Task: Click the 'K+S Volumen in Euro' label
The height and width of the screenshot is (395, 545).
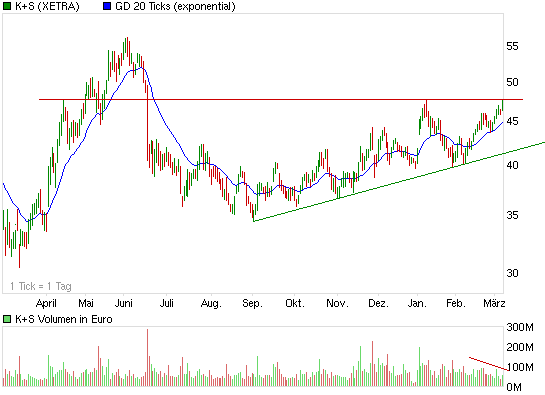Action: click(x=64, y=319)
